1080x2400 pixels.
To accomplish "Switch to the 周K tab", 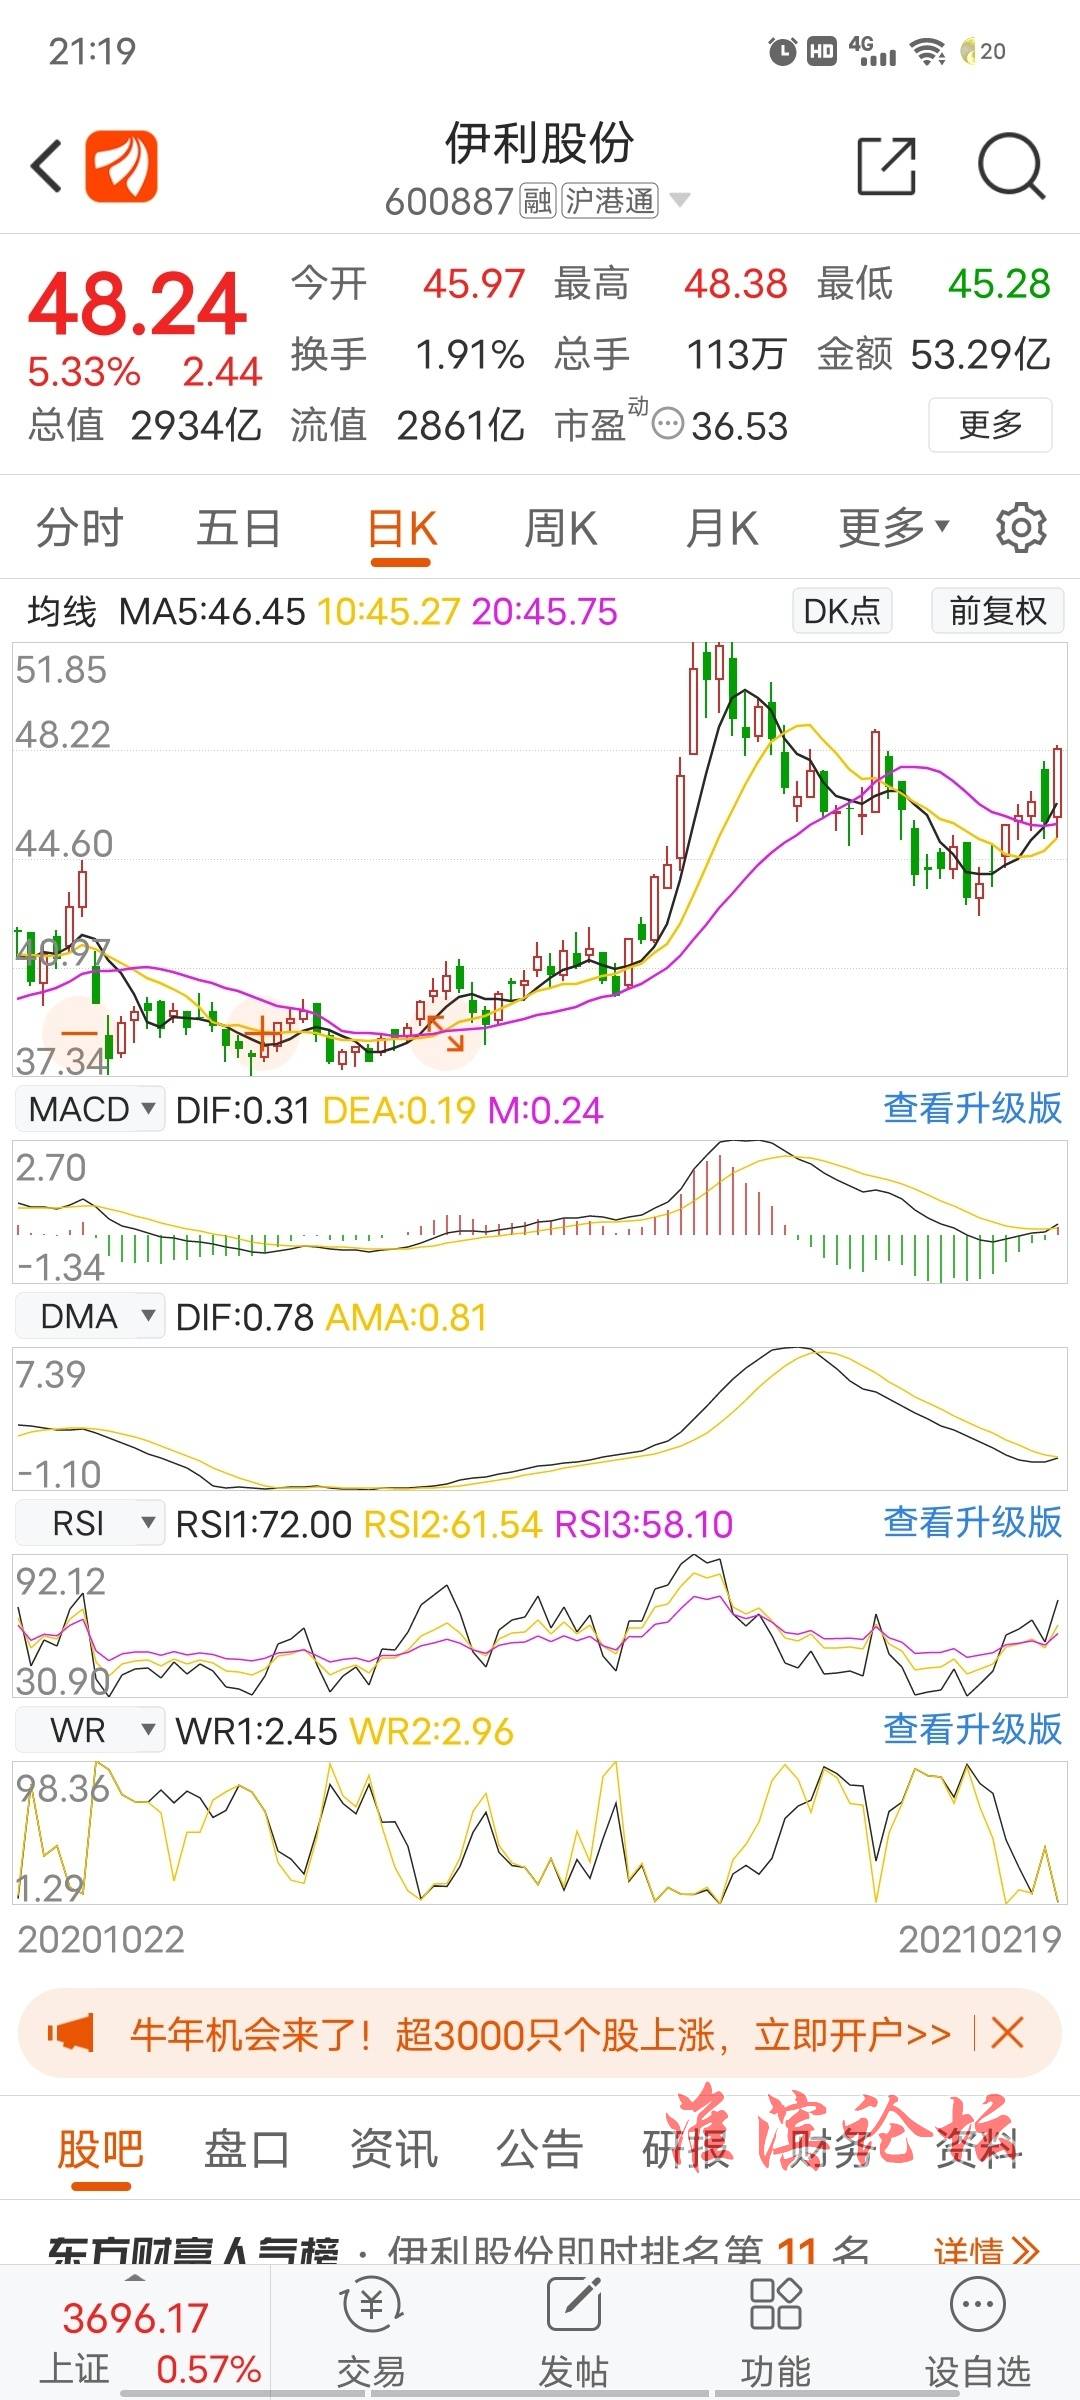I will (561, 527).
